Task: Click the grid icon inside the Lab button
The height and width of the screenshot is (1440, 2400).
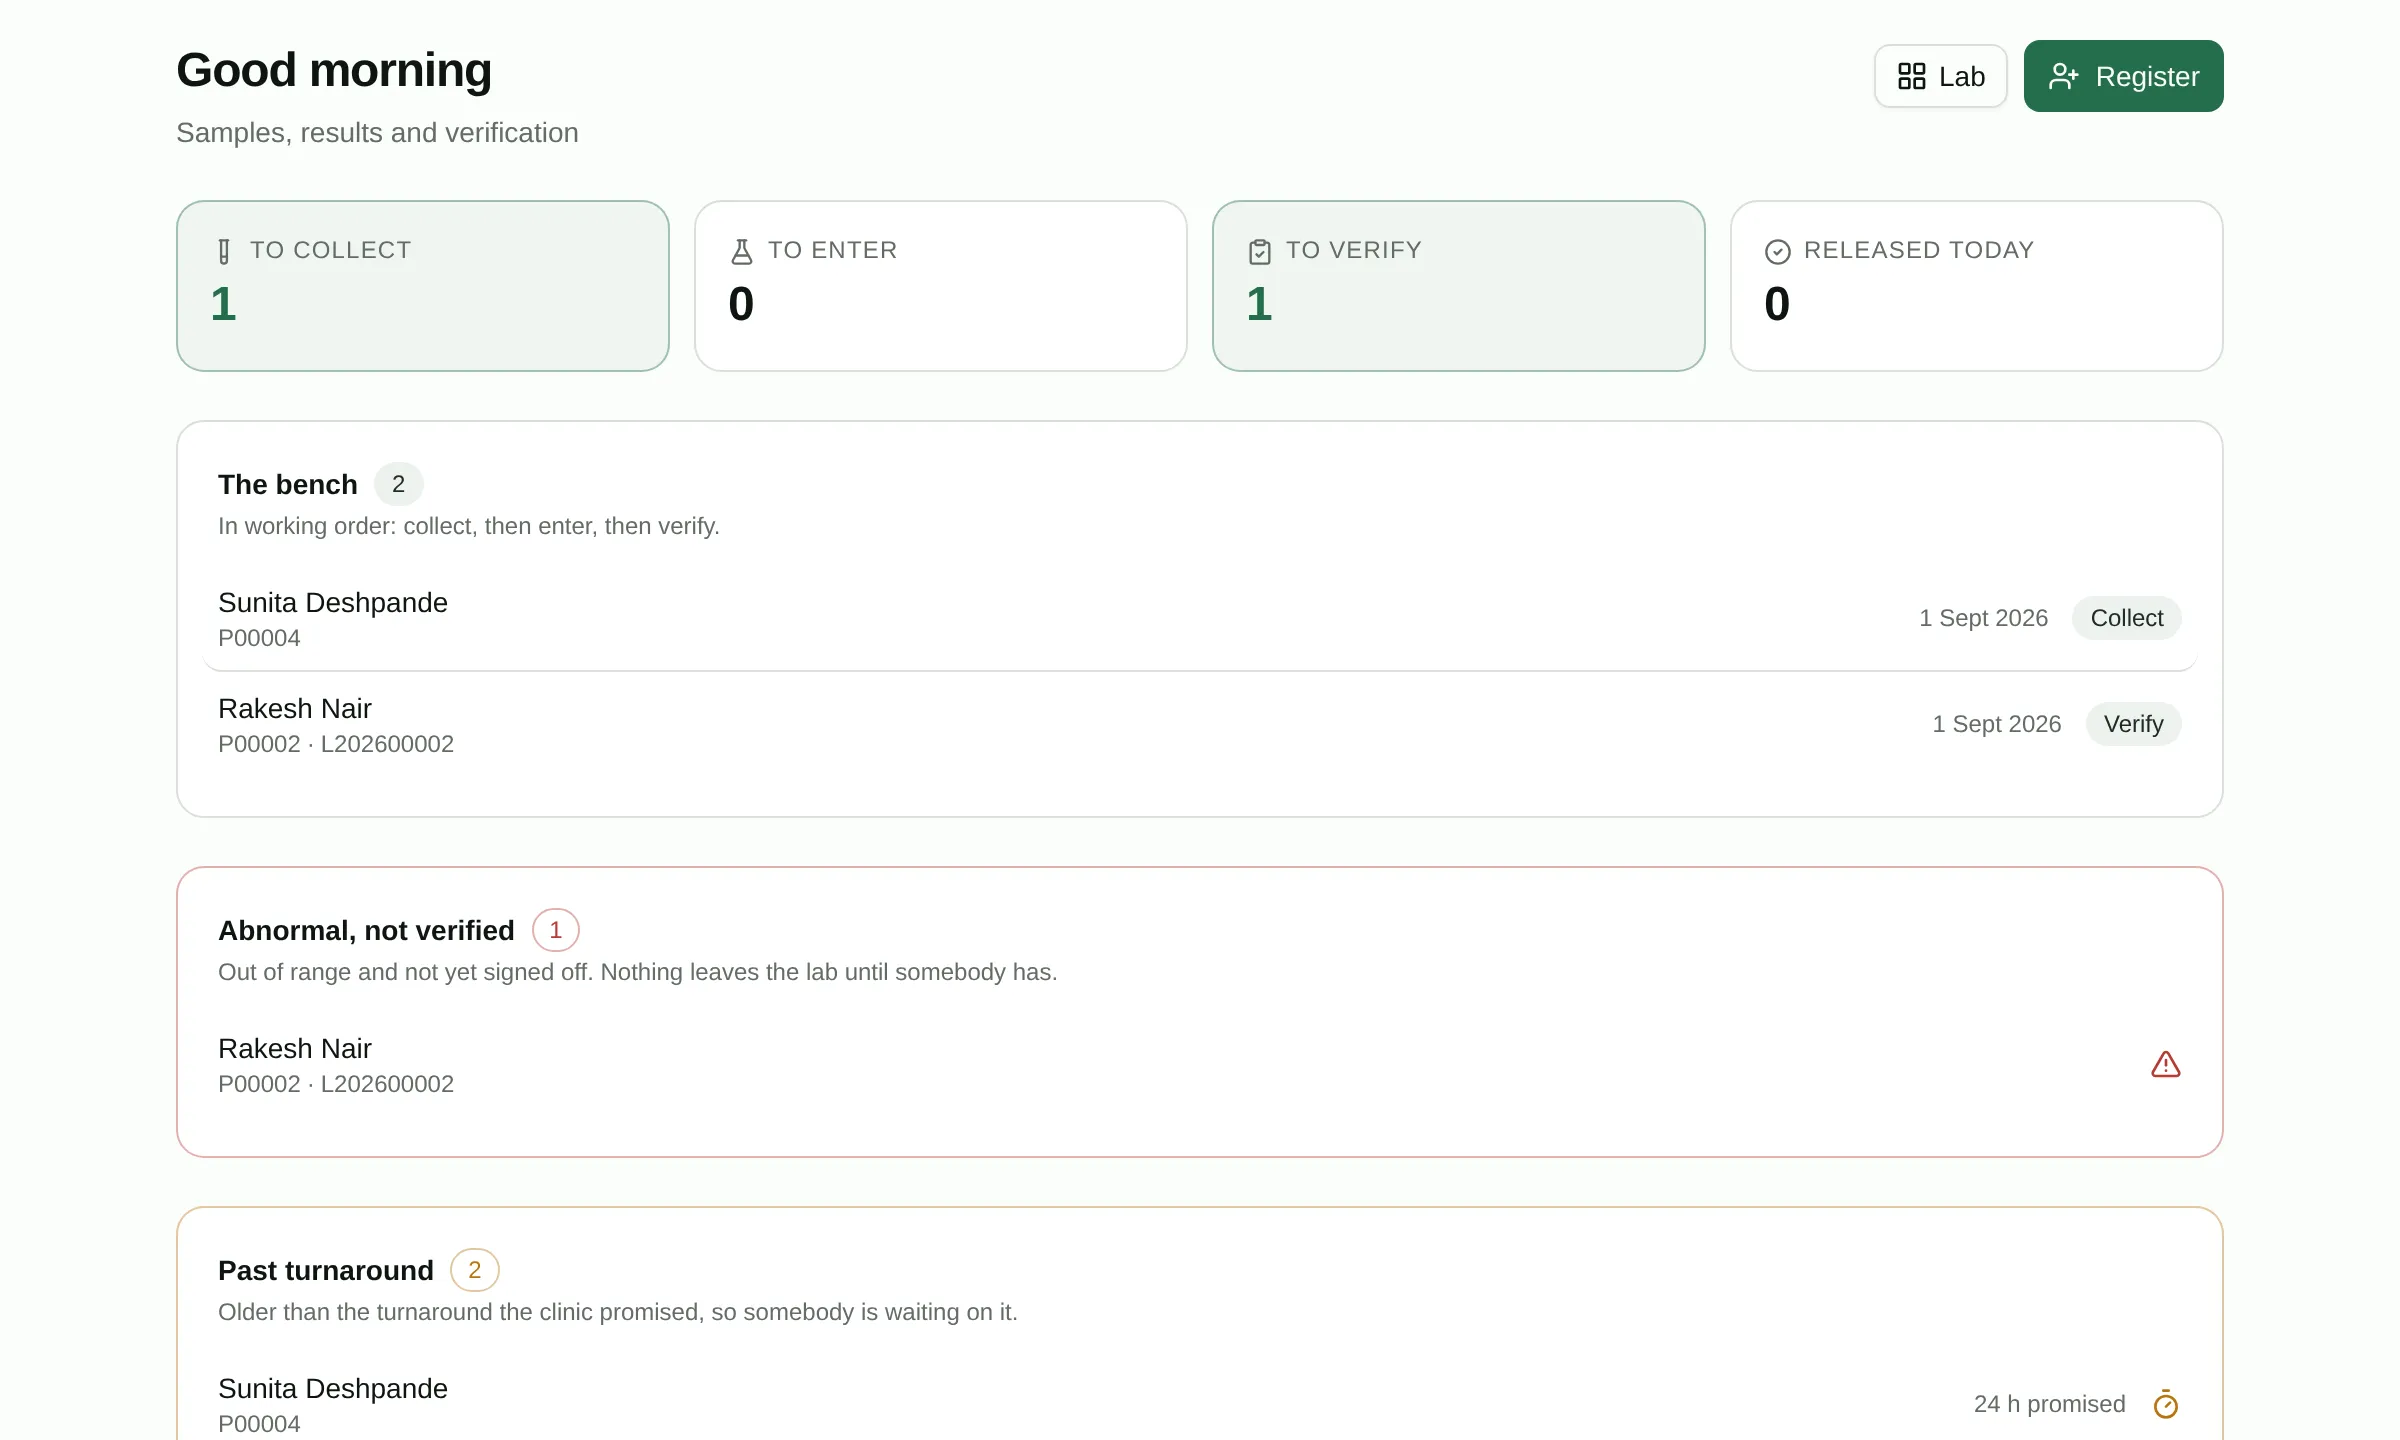Action: click(x=1911, y=76)
